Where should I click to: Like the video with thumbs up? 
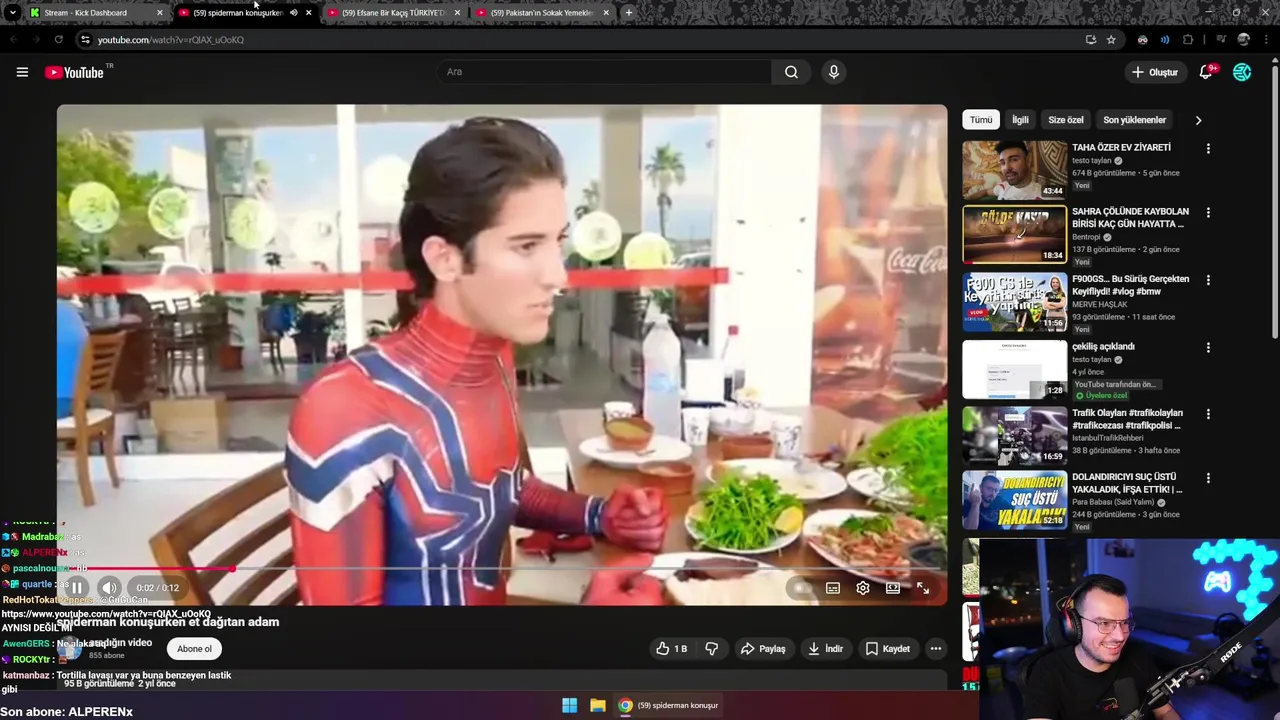tap(671, 649)
